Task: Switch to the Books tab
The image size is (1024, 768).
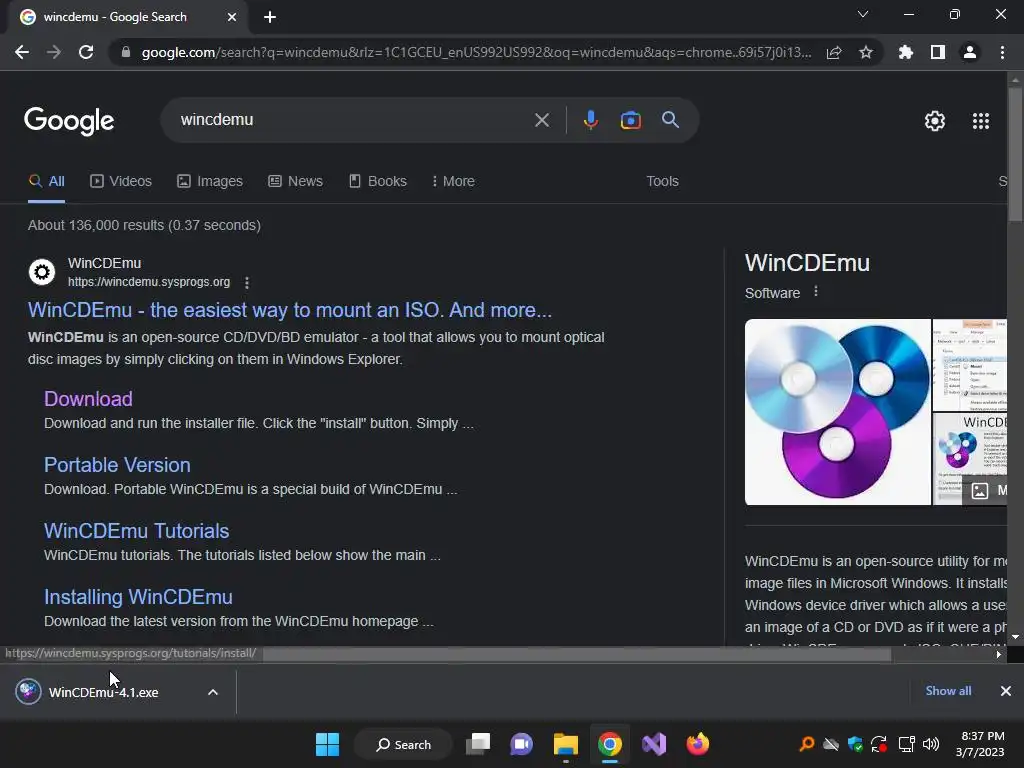Action: point(377,182)
